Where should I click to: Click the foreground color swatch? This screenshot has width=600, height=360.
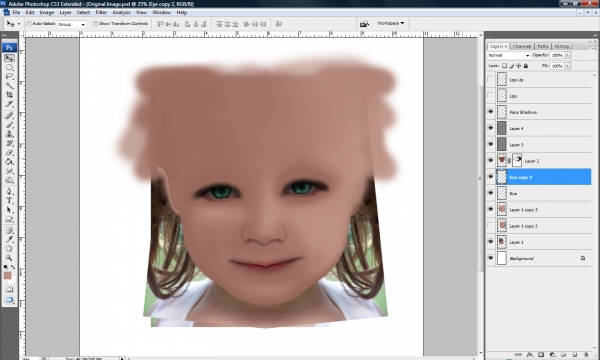[x=7, y=275]
